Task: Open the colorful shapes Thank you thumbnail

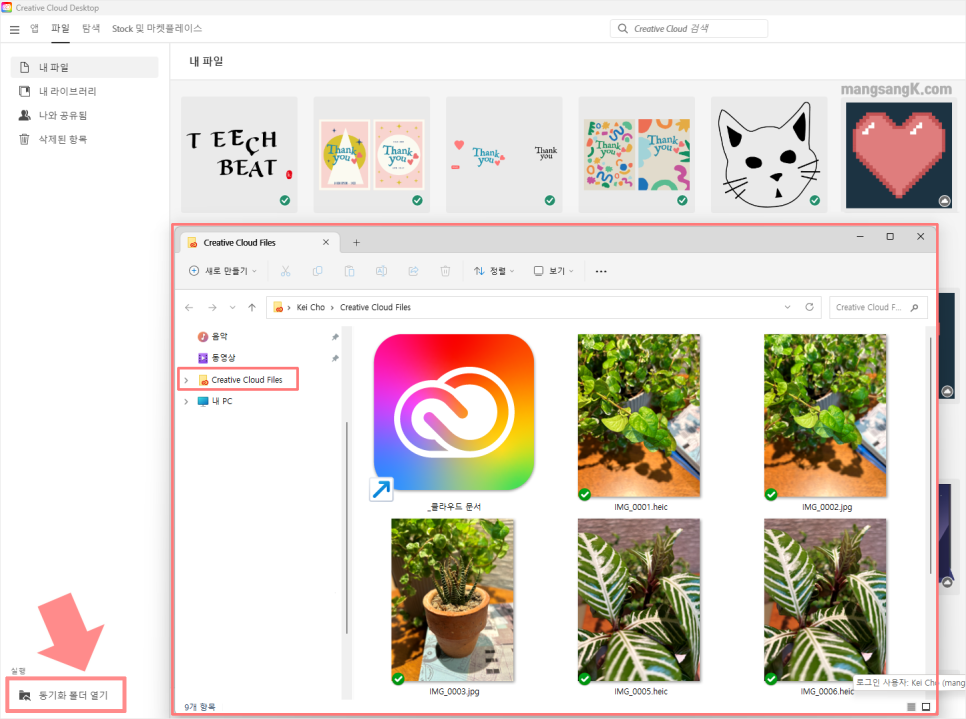Action: pos(636,154)
